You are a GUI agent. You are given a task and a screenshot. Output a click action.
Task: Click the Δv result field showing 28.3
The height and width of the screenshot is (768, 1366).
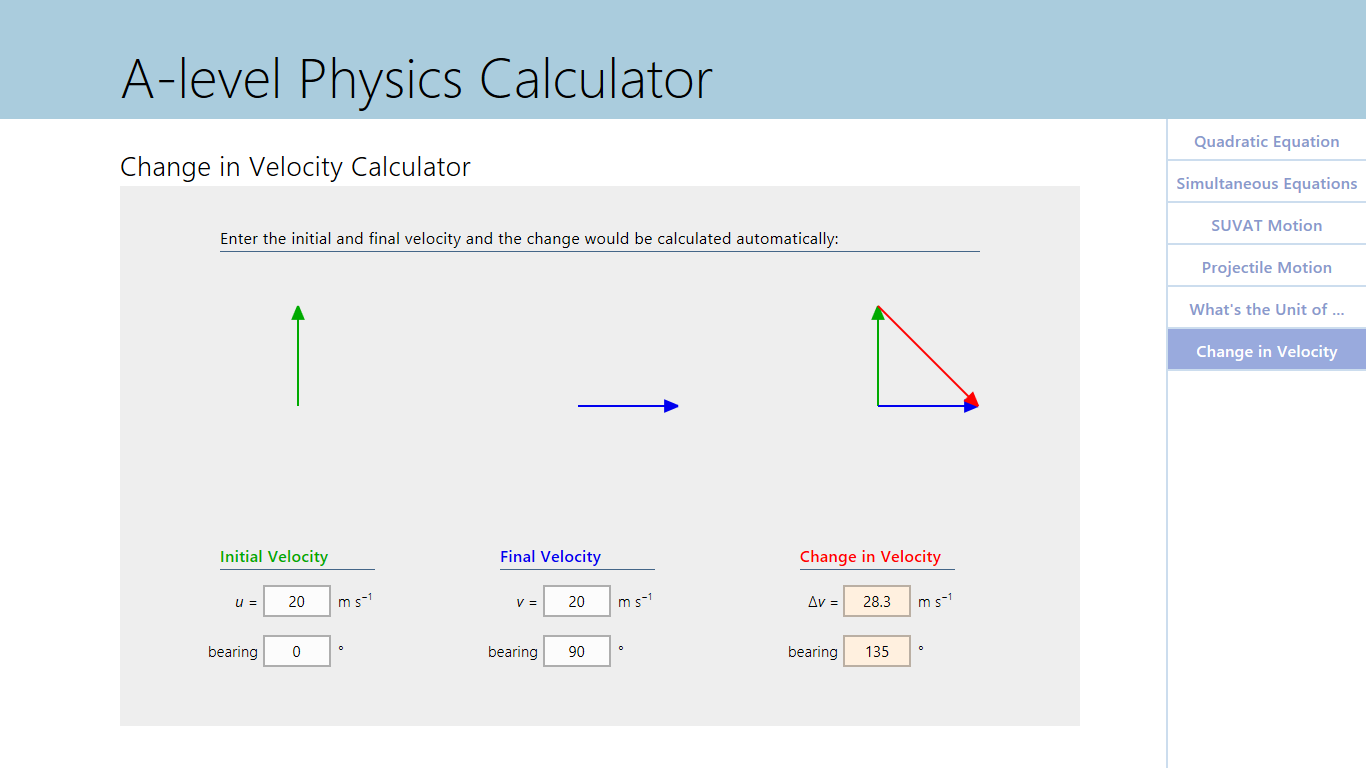pos(877,601)
